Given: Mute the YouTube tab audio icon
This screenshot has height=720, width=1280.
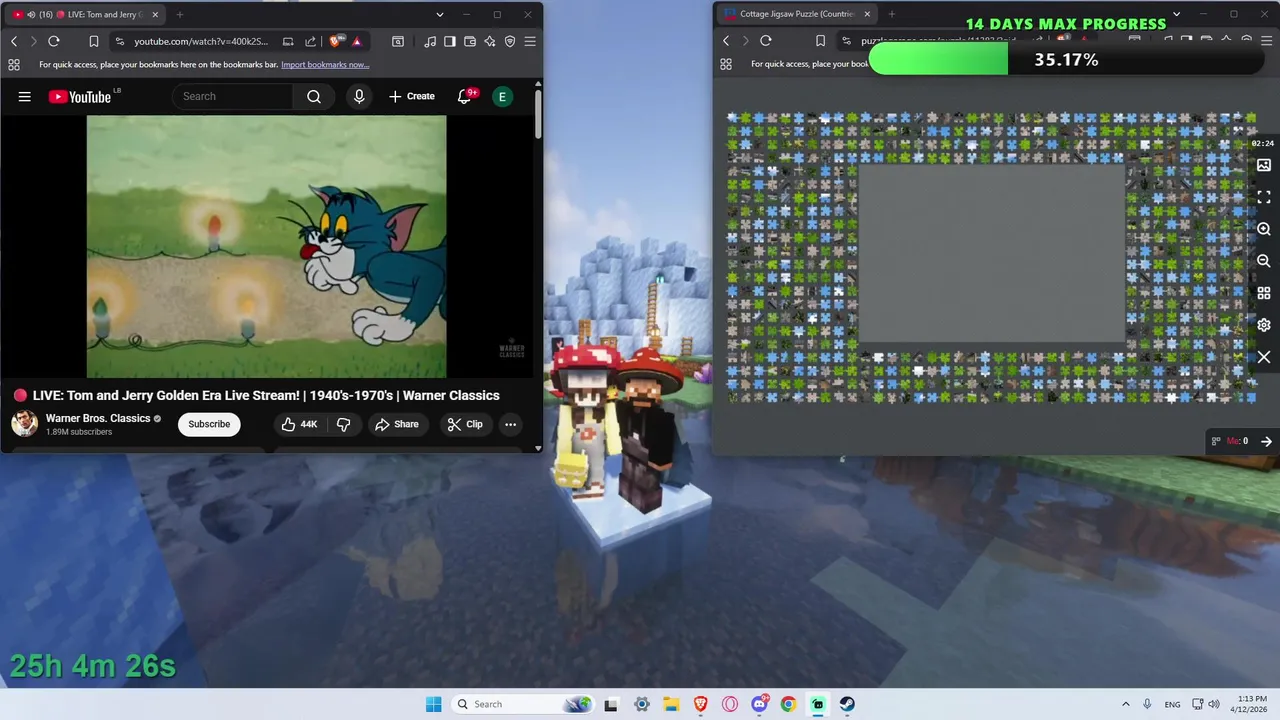Looking at the screenshot, I should [31, 15].
